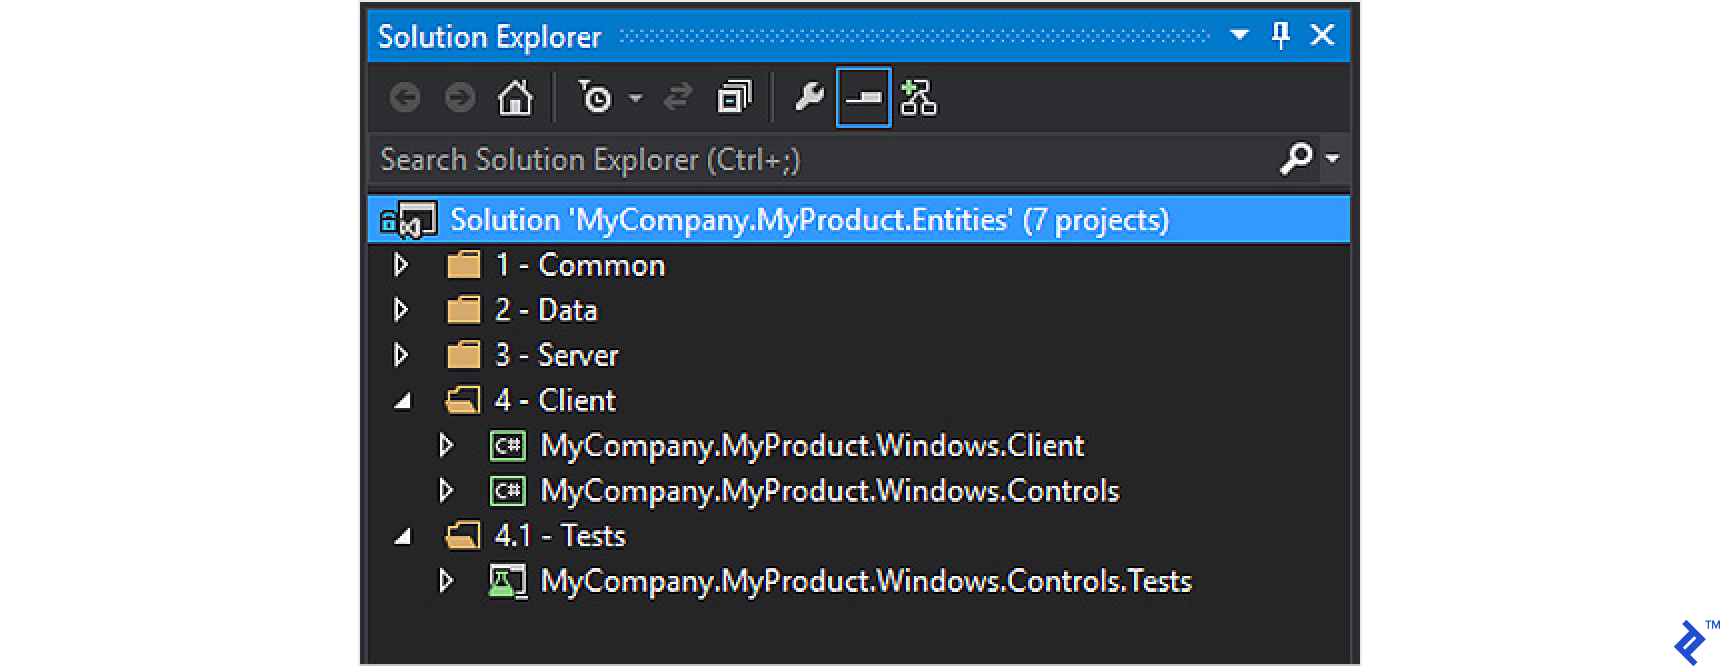Image resolution: width=1720 pixels, height=666 pixels.
Task: Select the 1 - Common label
Action: coord(580,265)
